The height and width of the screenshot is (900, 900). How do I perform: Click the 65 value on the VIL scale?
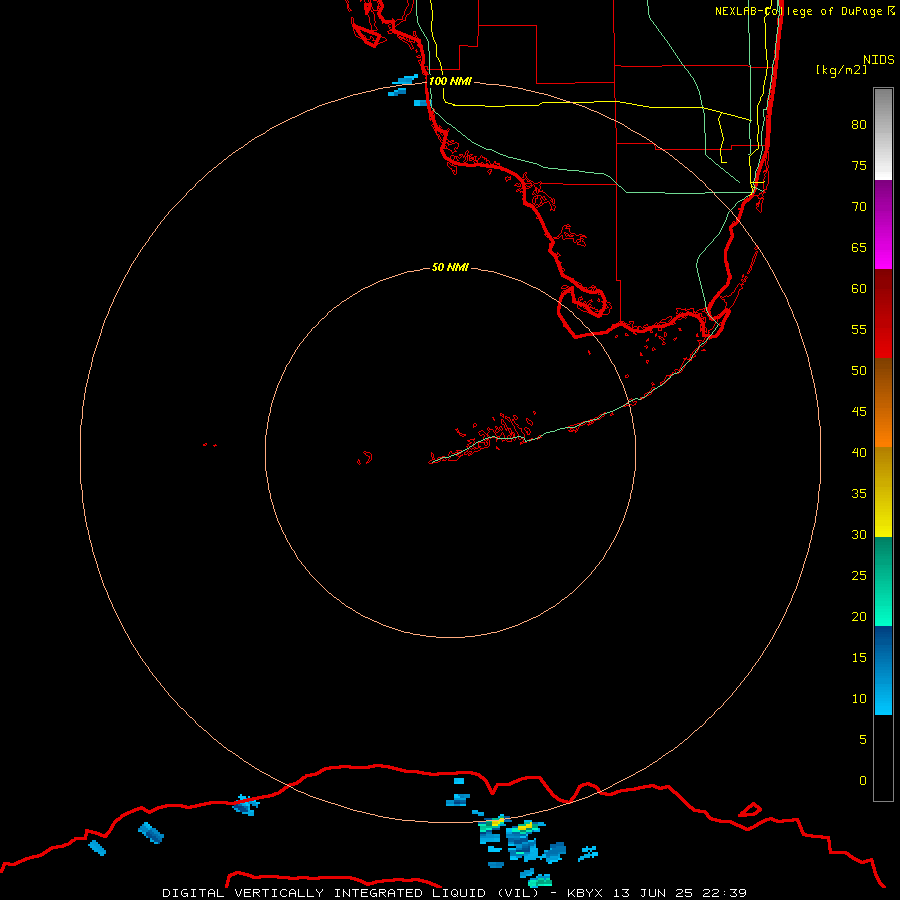(x=859, y=247)
